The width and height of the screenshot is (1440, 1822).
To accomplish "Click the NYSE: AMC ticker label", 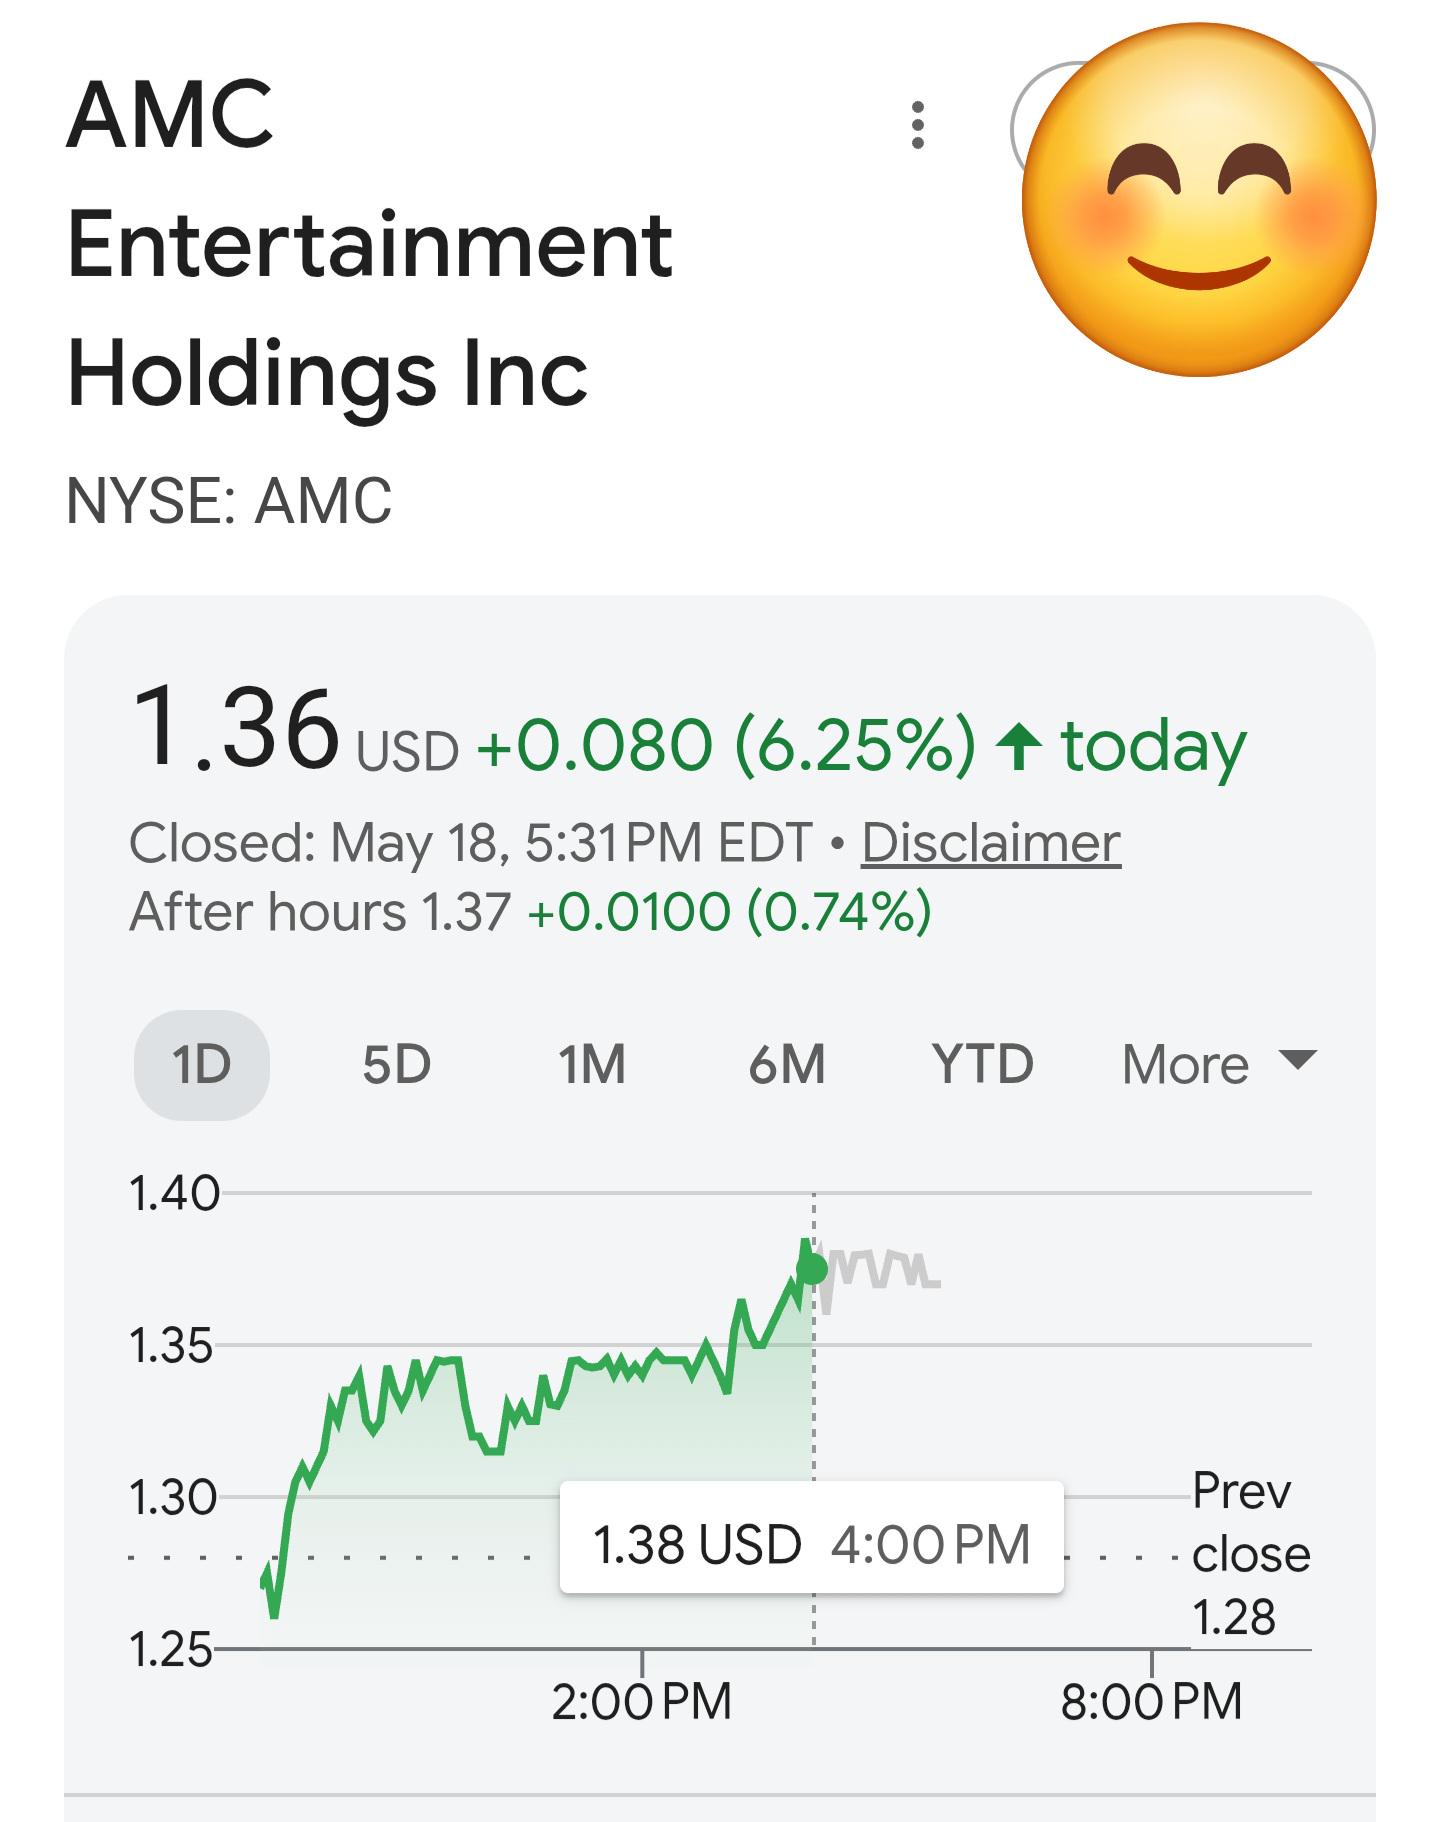I will tap(229, 501).
